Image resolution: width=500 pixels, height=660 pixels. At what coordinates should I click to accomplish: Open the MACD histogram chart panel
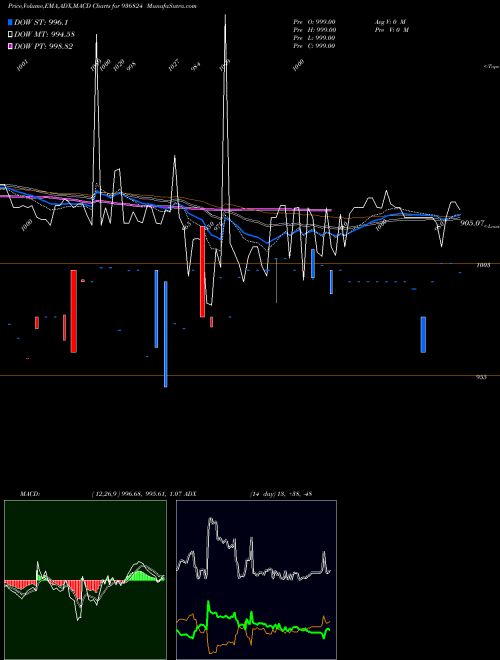(85, 580)
